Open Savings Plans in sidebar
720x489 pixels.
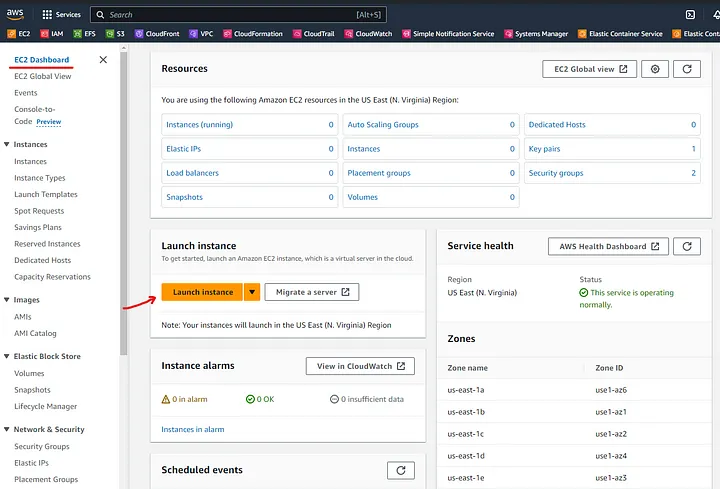[x=38, y=227]
